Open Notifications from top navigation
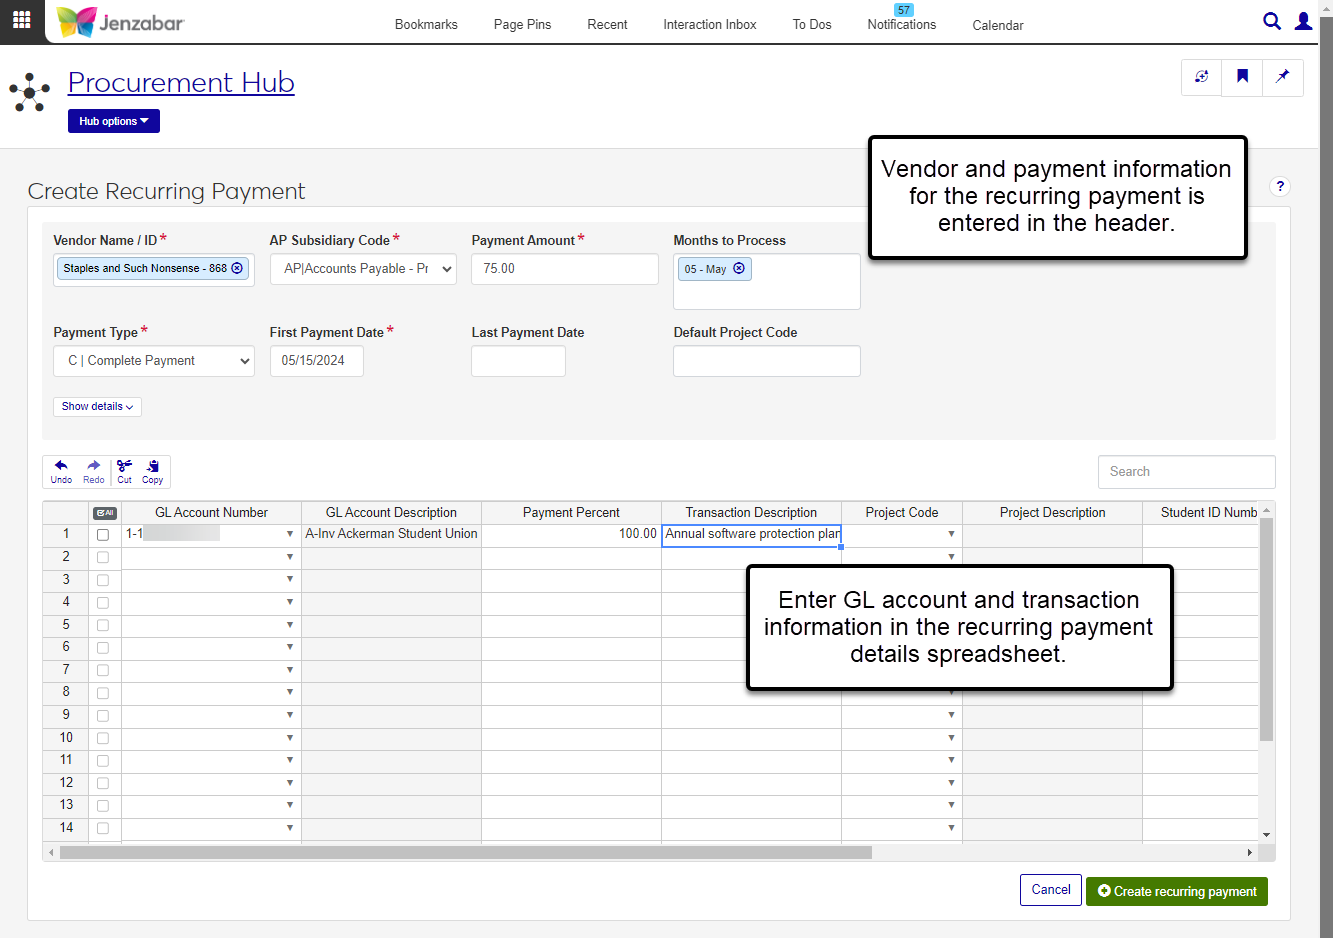The width and height of the screenshot is (1333, 938). tap(901, 24)
